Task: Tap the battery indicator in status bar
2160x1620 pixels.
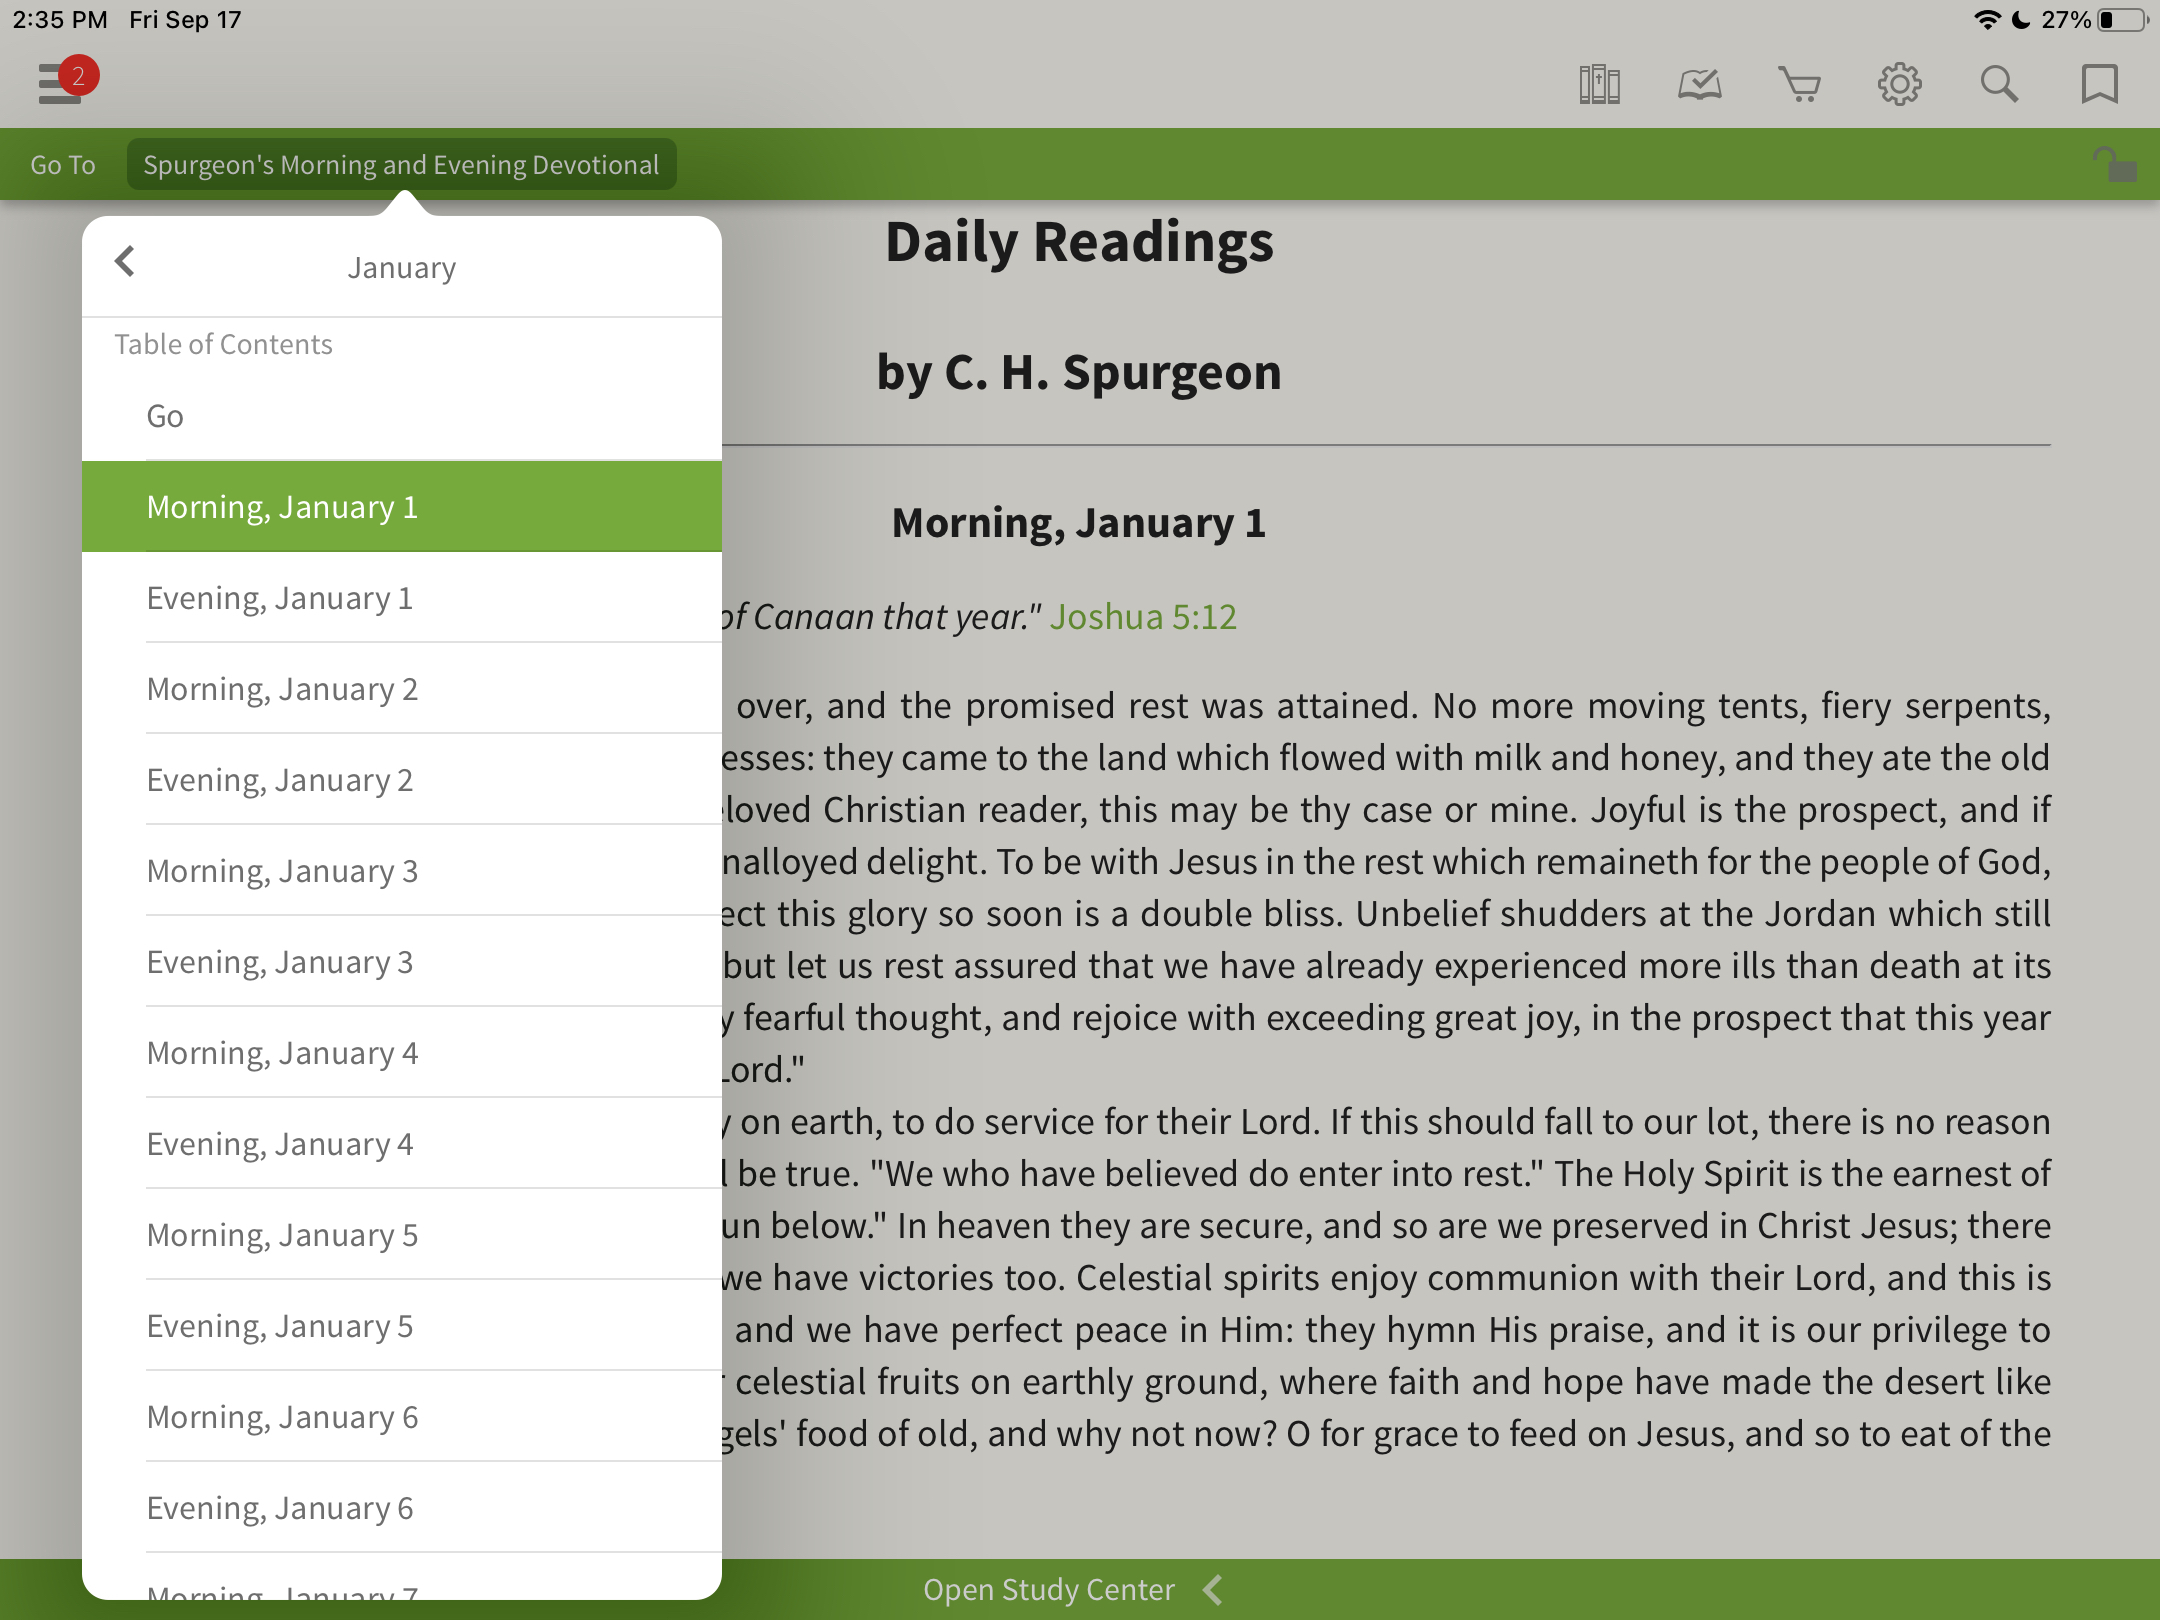Action: 2123,20
